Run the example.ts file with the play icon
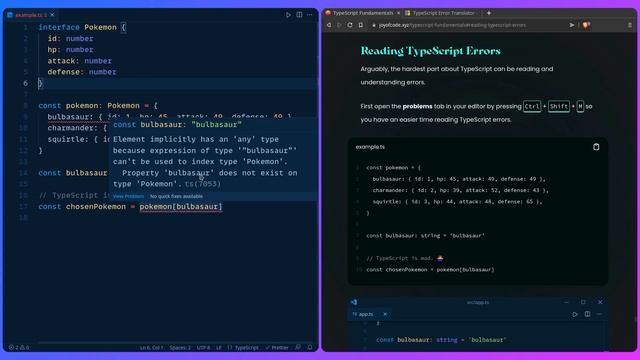 [288, 15]
